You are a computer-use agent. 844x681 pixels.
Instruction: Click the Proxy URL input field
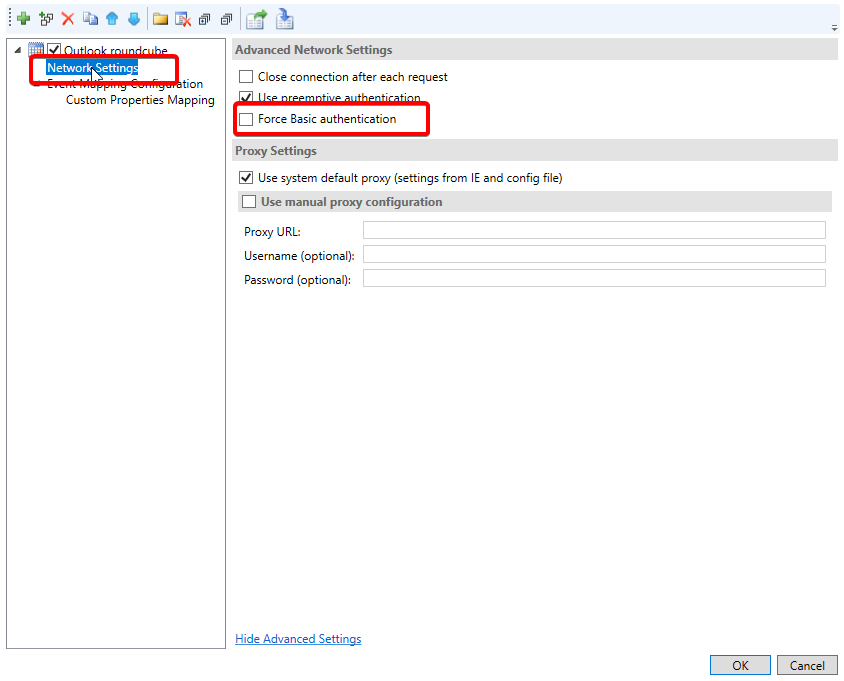tap(594, 231)
